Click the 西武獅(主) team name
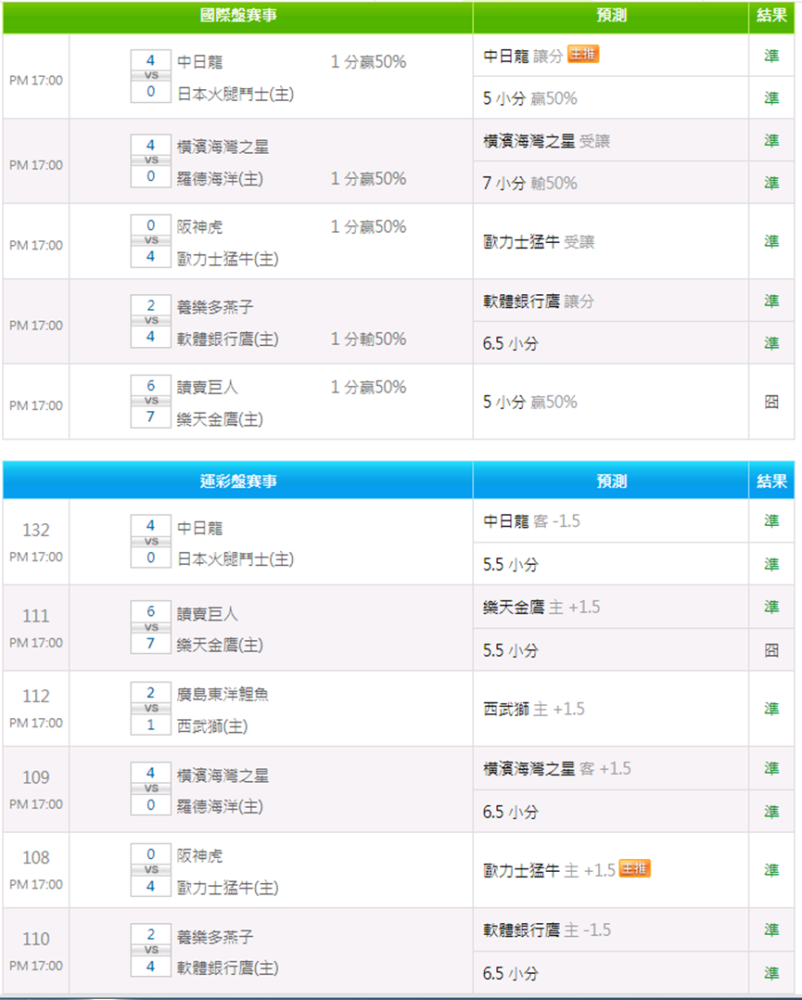 point(212,726)
